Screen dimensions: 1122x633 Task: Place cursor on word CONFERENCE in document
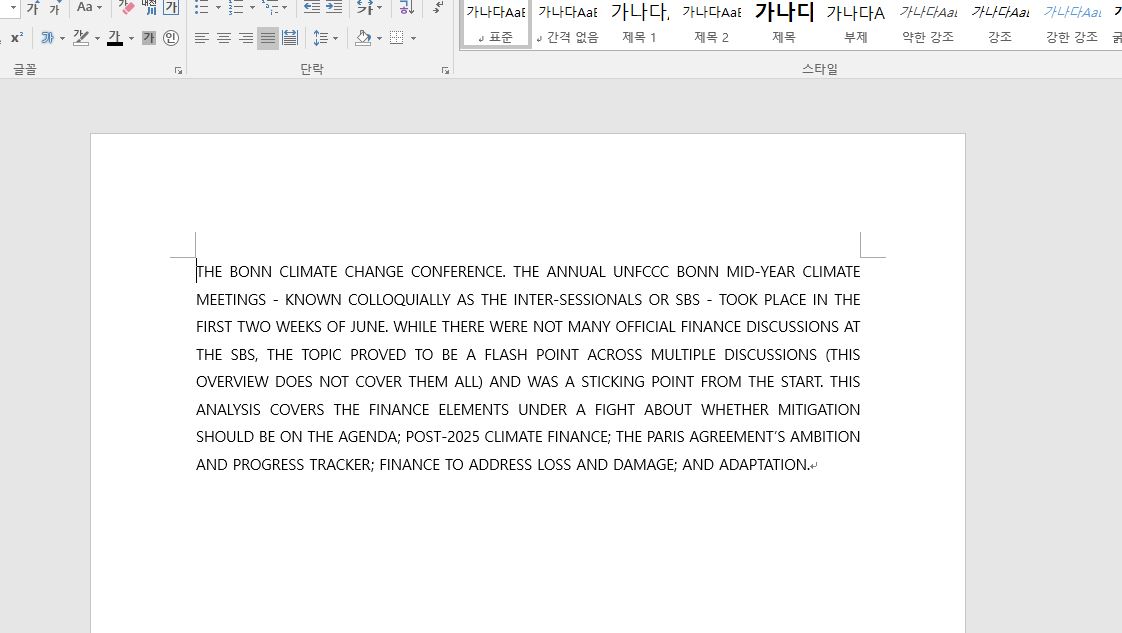click(458, 272)
